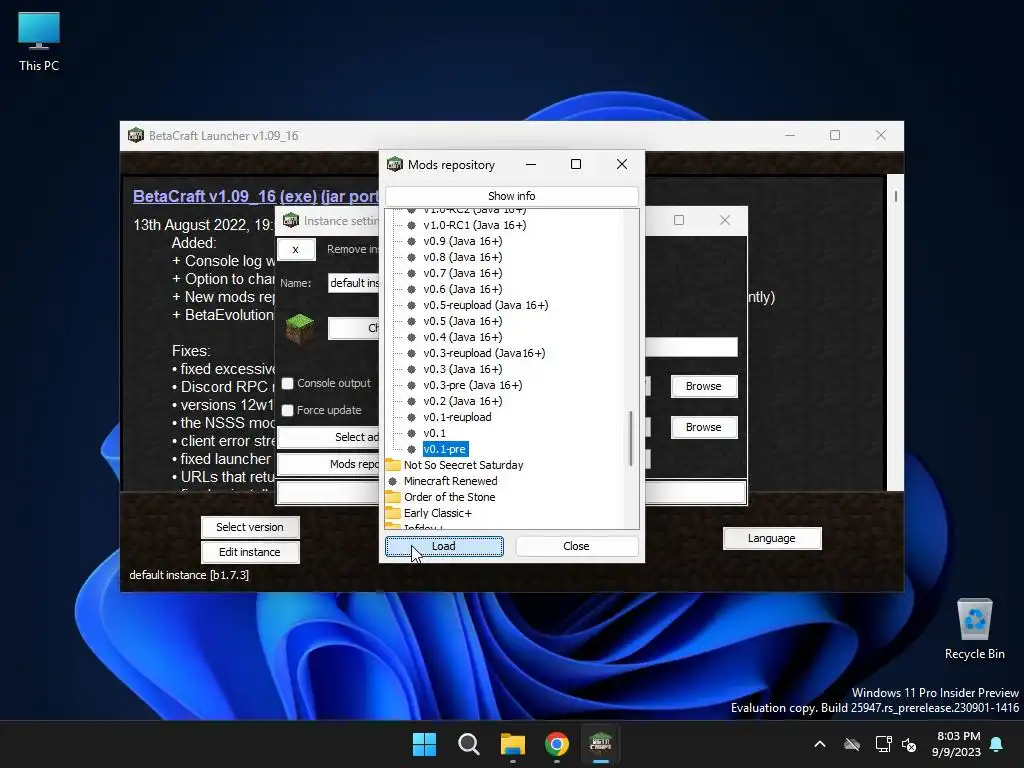Viewport: 1024px width, 768px height.
Task: Open the clock showing 8:03 PM
Action: coord(957,744)
